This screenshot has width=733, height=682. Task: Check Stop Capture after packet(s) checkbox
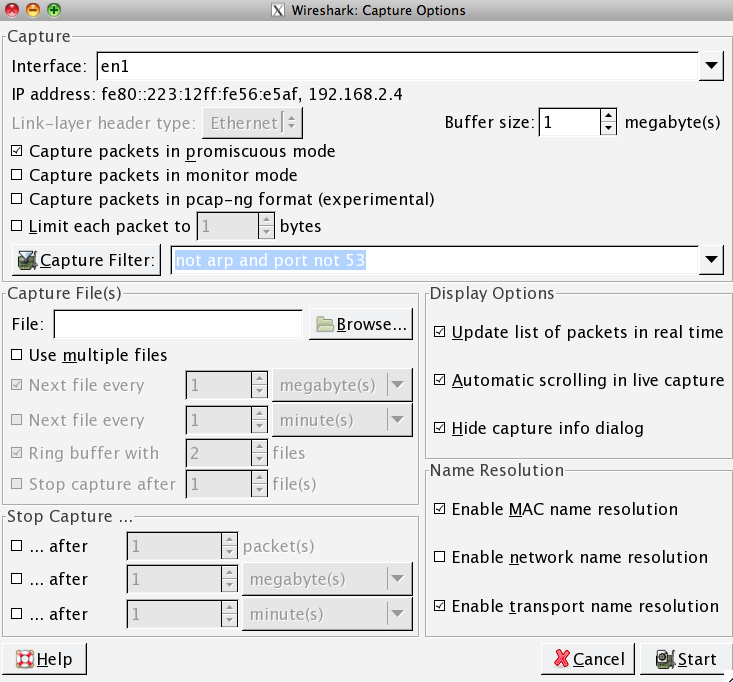point(17,546)
